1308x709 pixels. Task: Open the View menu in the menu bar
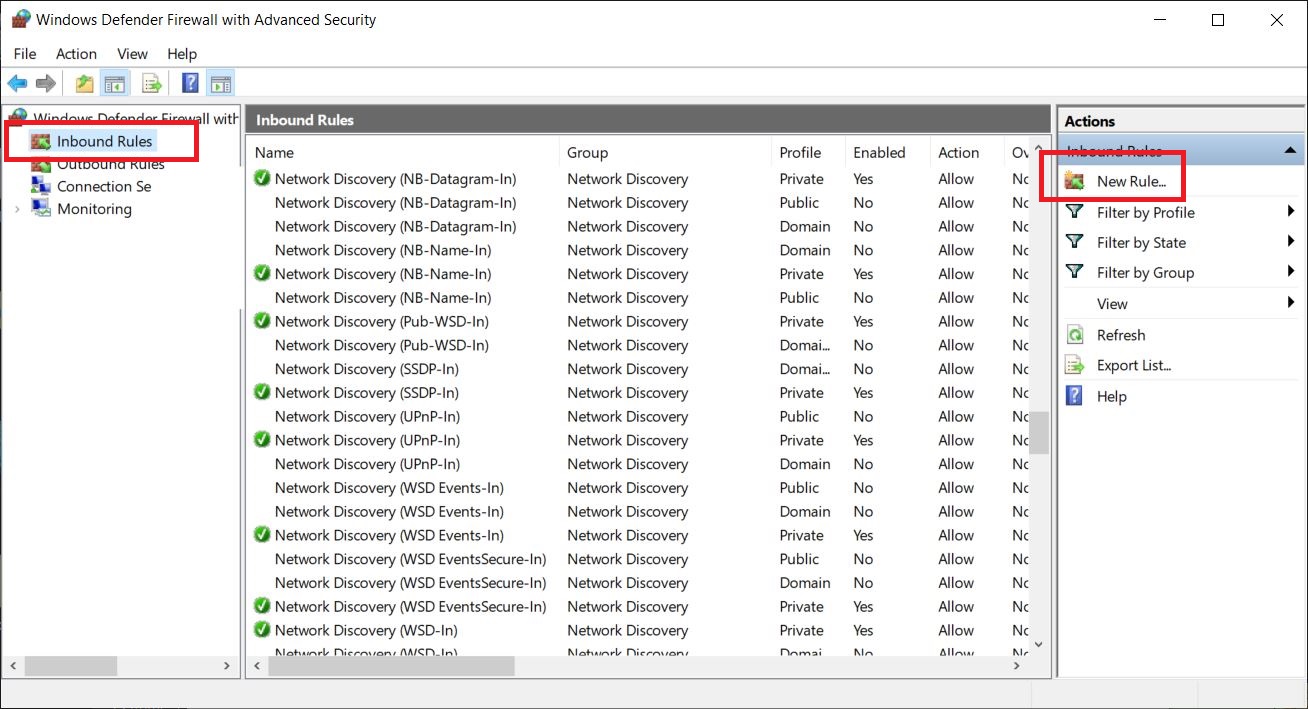pyautogui.click(x=132, y=54)
